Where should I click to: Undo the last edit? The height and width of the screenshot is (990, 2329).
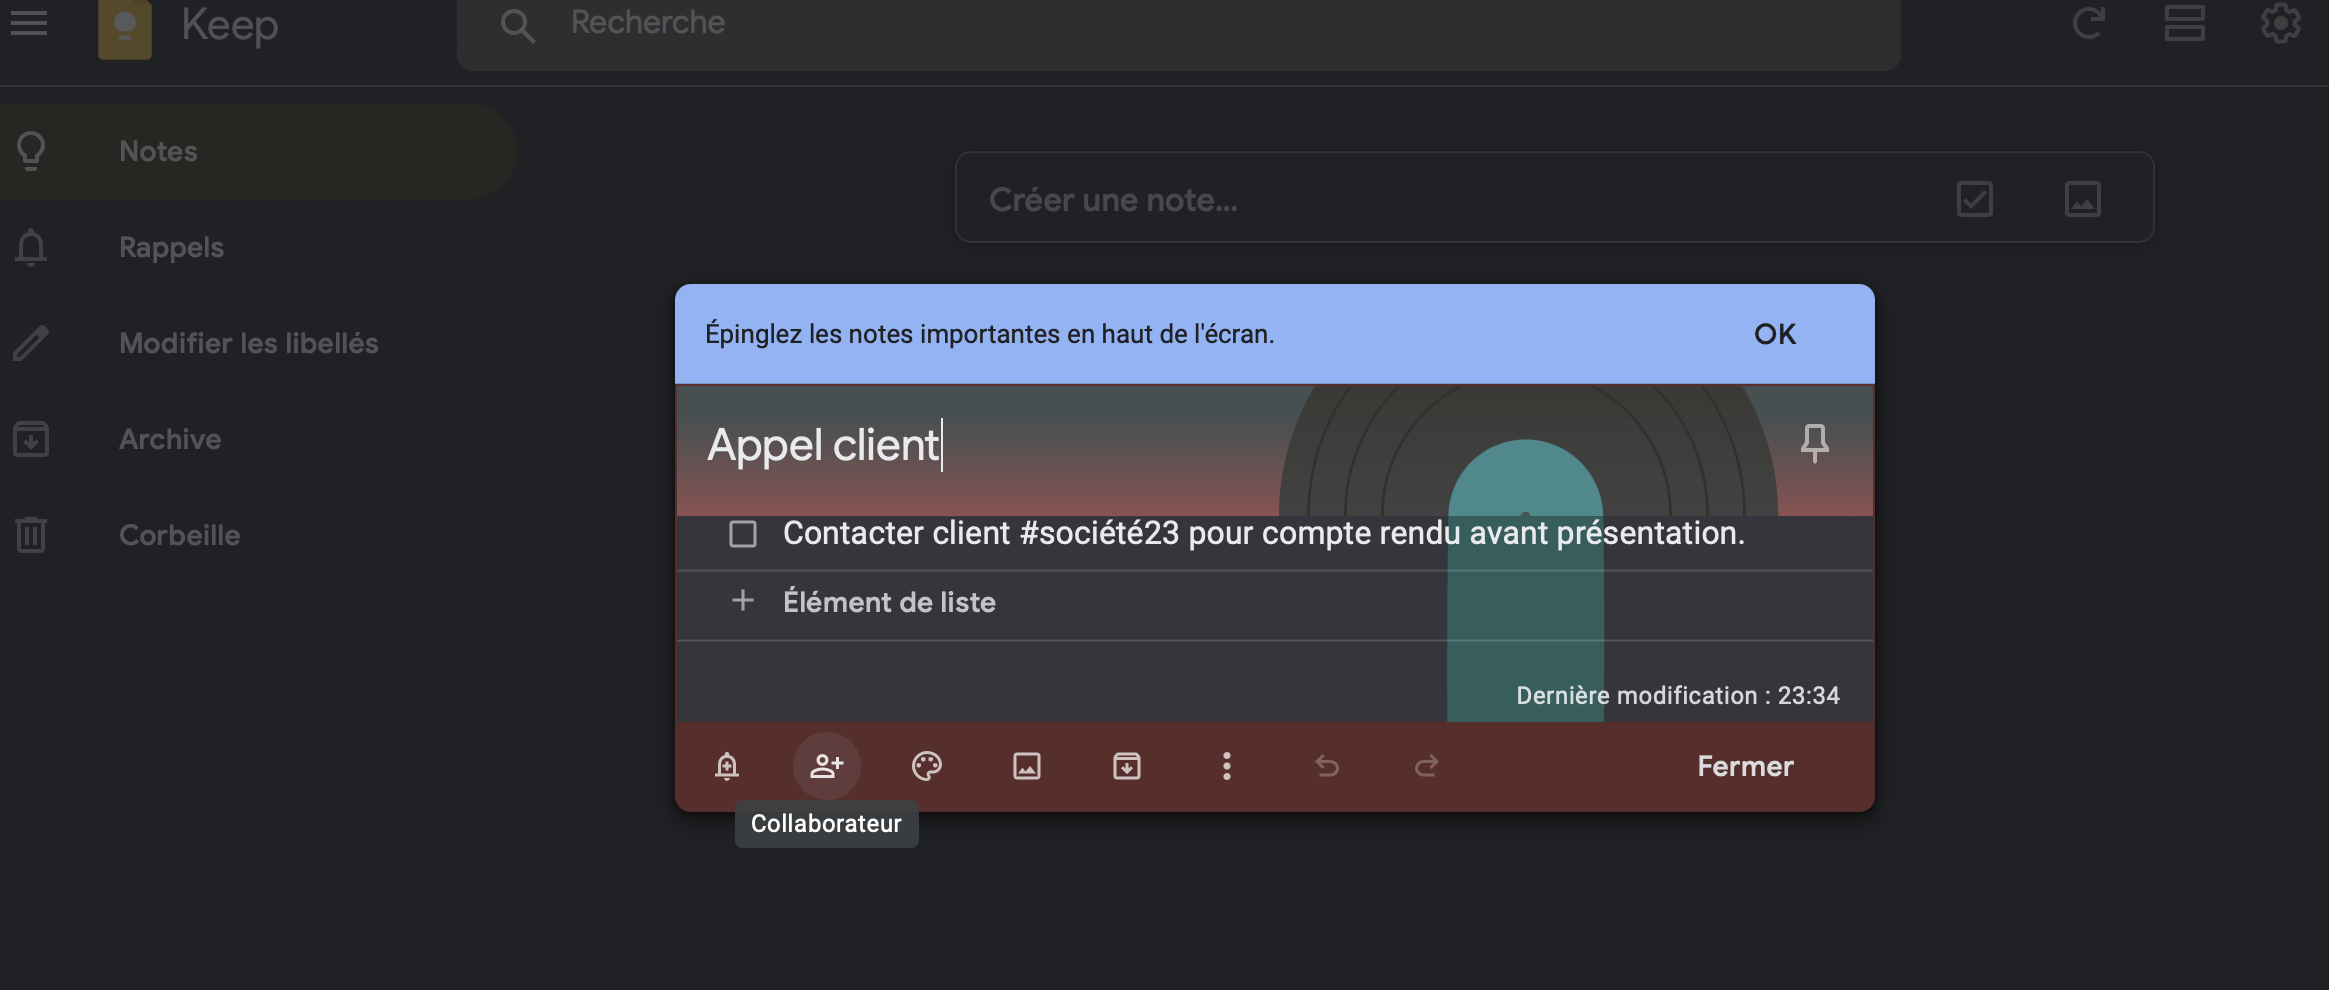[1327, 766]
